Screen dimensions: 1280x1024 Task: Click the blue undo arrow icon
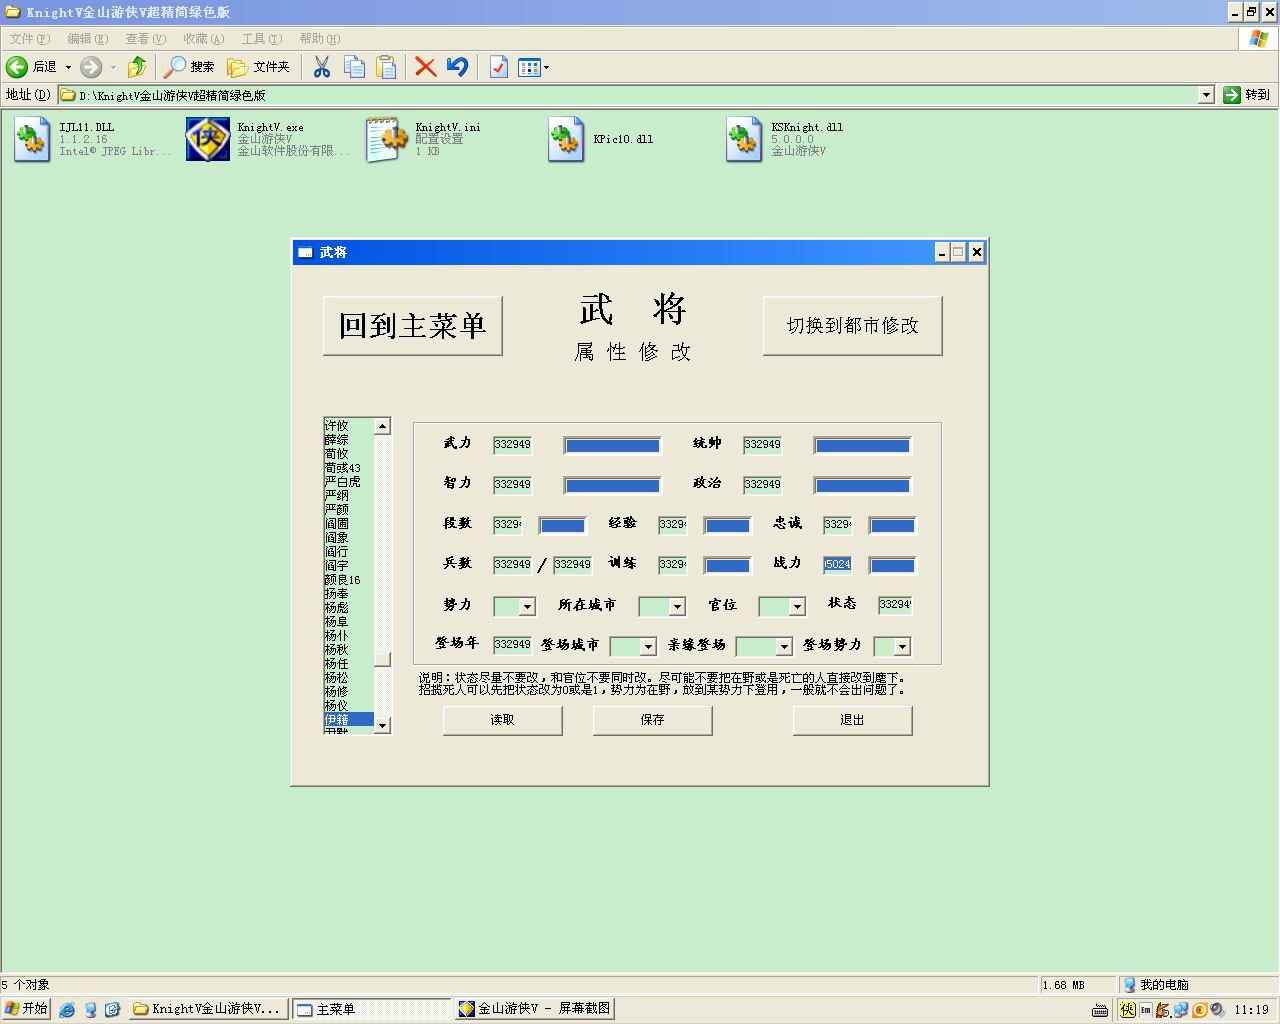458,67
